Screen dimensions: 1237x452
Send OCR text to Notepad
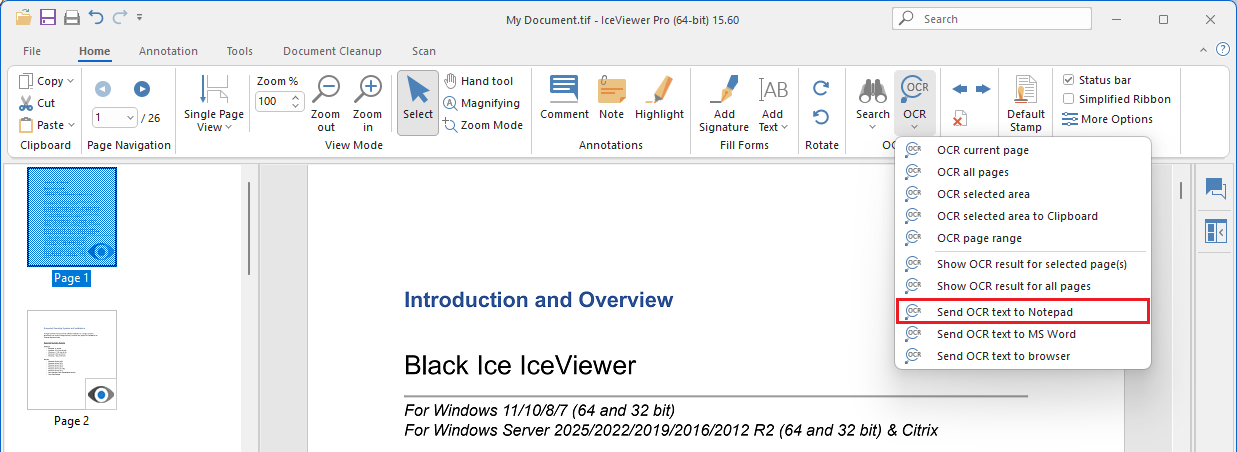[x=1023, y=312]
